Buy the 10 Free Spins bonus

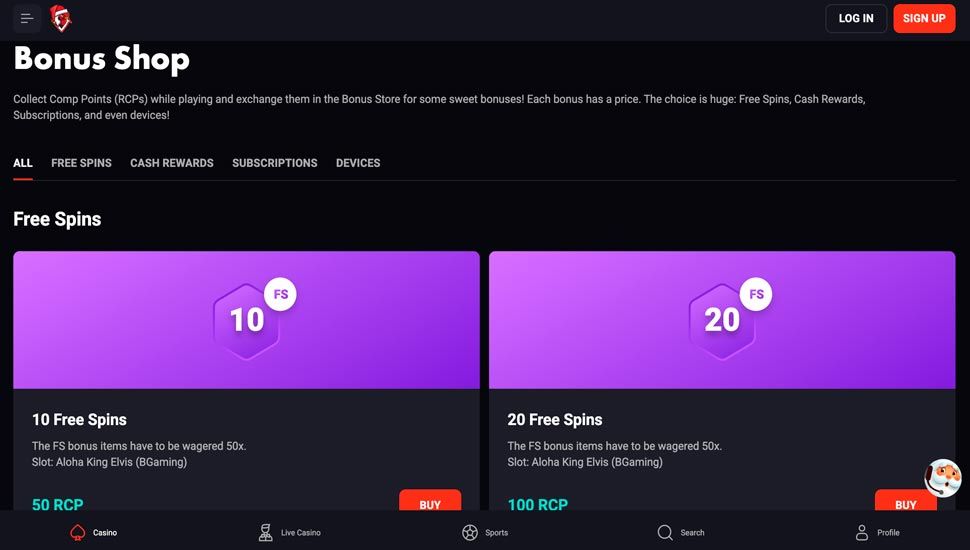tap(430, 502)
